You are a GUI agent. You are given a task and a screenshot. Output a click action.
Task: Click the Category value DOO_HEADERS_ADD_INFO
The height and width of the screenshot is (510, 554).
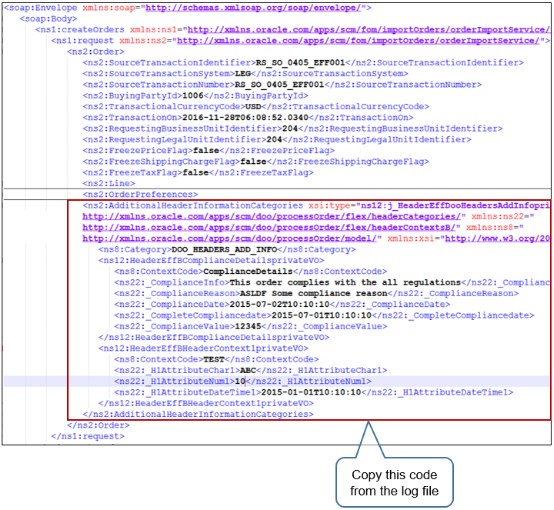[224, 249]
